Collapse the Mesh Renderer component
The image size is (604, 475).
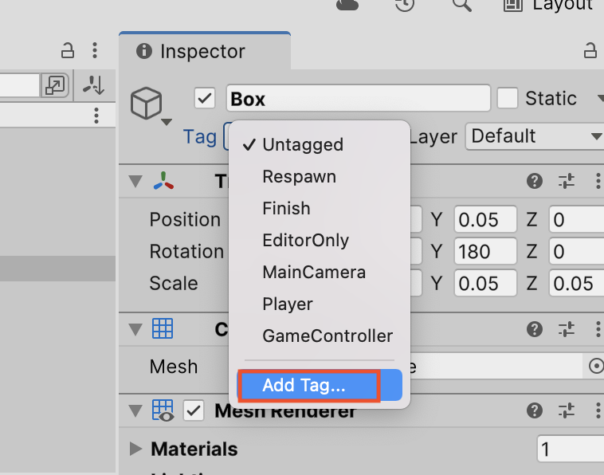pos(136,411)
